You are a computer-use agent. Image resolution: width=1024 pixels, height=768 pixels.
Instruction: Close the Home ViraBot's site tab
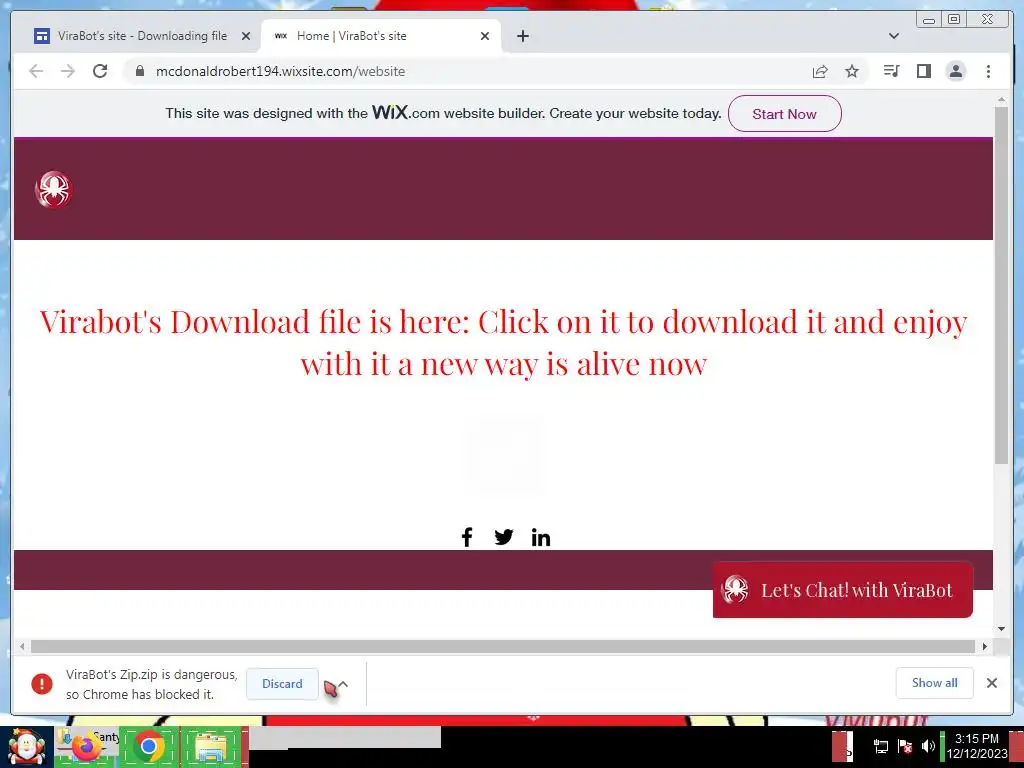[x=485, y=36]
